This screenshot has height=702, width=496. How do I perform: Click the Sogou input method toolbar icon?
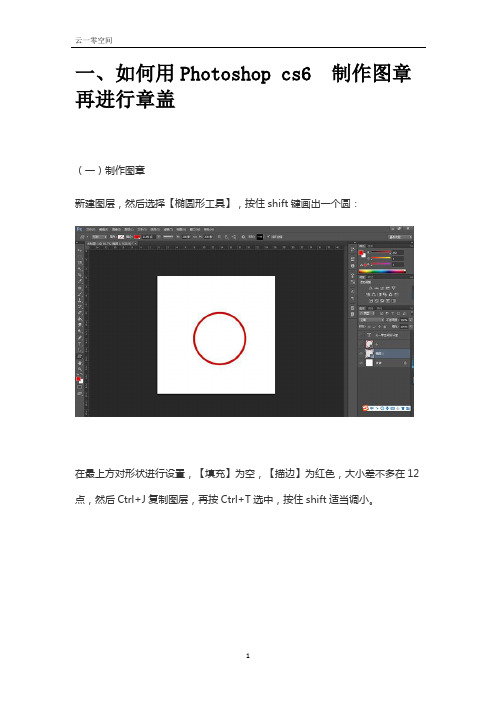tap(366, 408)
